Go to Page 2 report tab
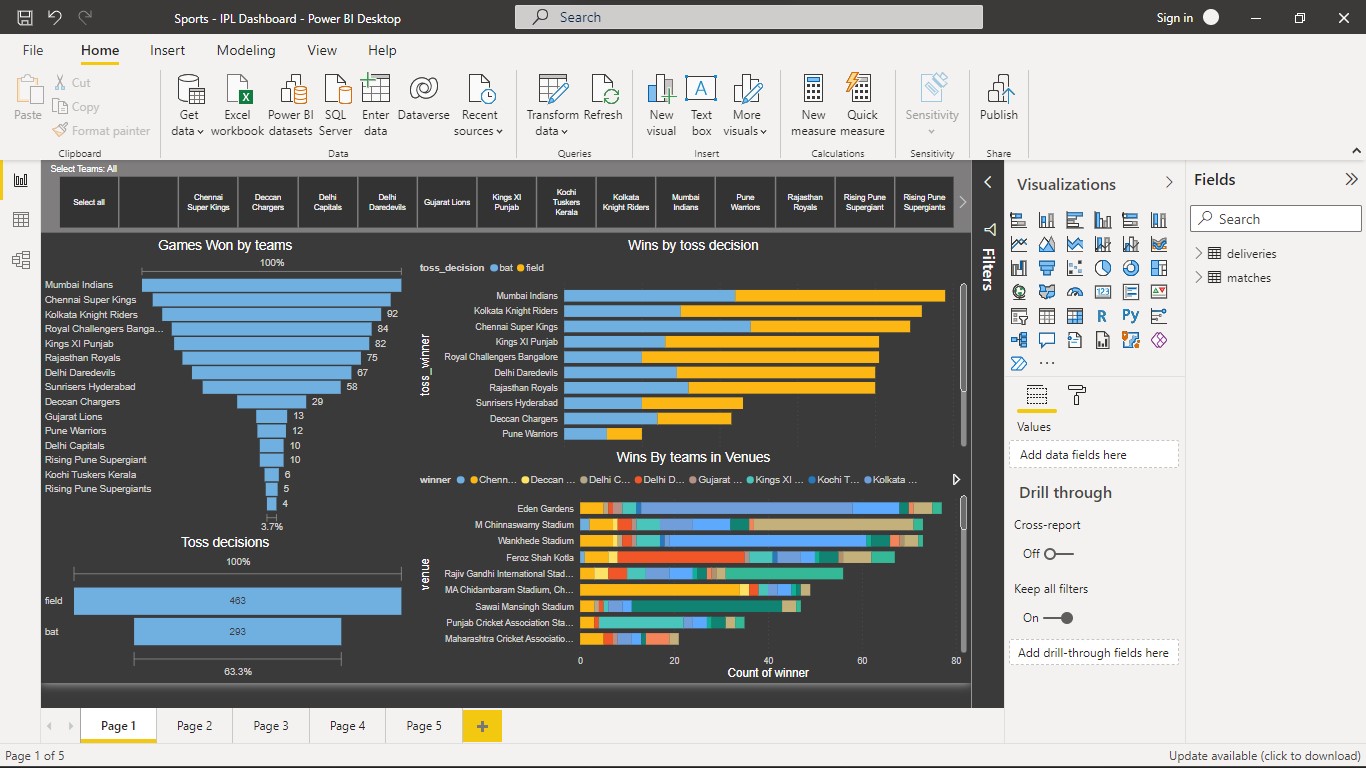This screenshot has height=768, width=1366. [x=194, y=726]
